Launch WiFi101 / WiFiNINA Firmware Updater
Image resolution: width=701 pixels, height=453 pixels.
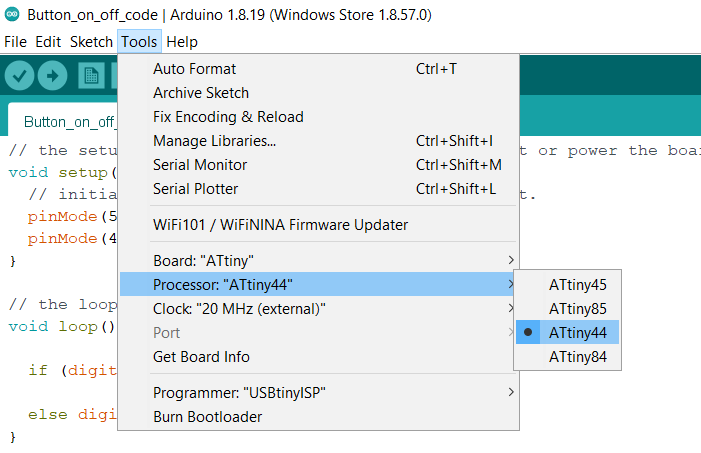point(319,224)
